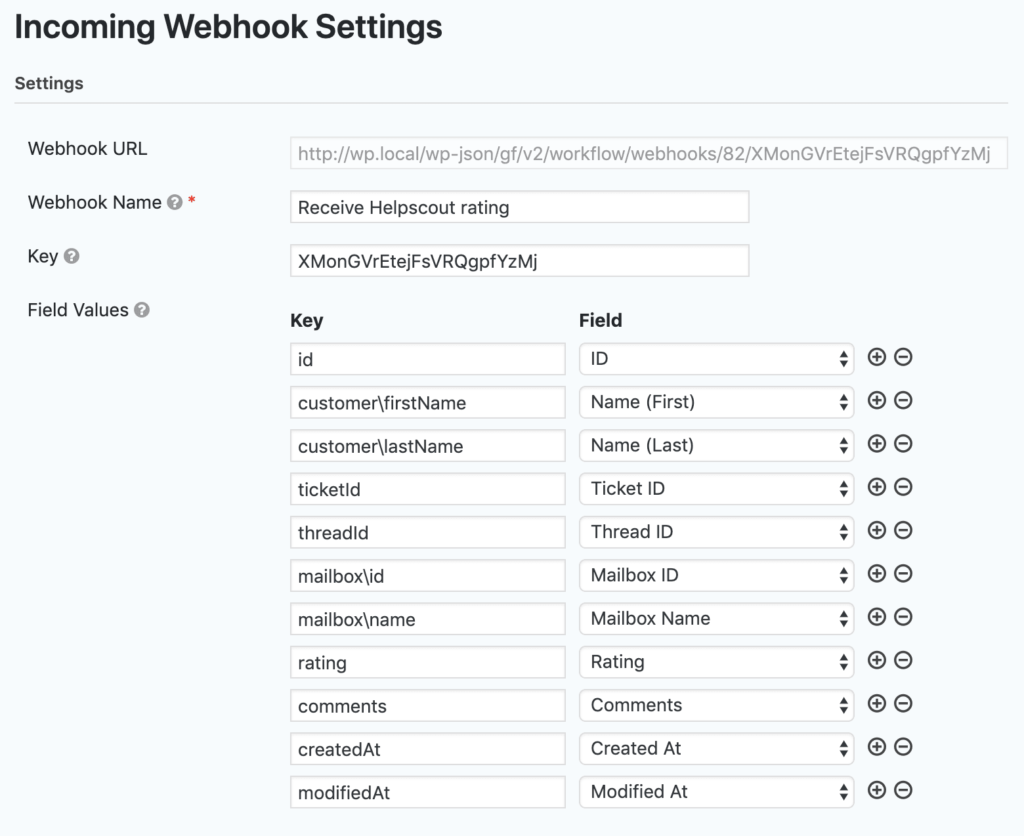Add a row after ticketId mapping

[876, 487]
